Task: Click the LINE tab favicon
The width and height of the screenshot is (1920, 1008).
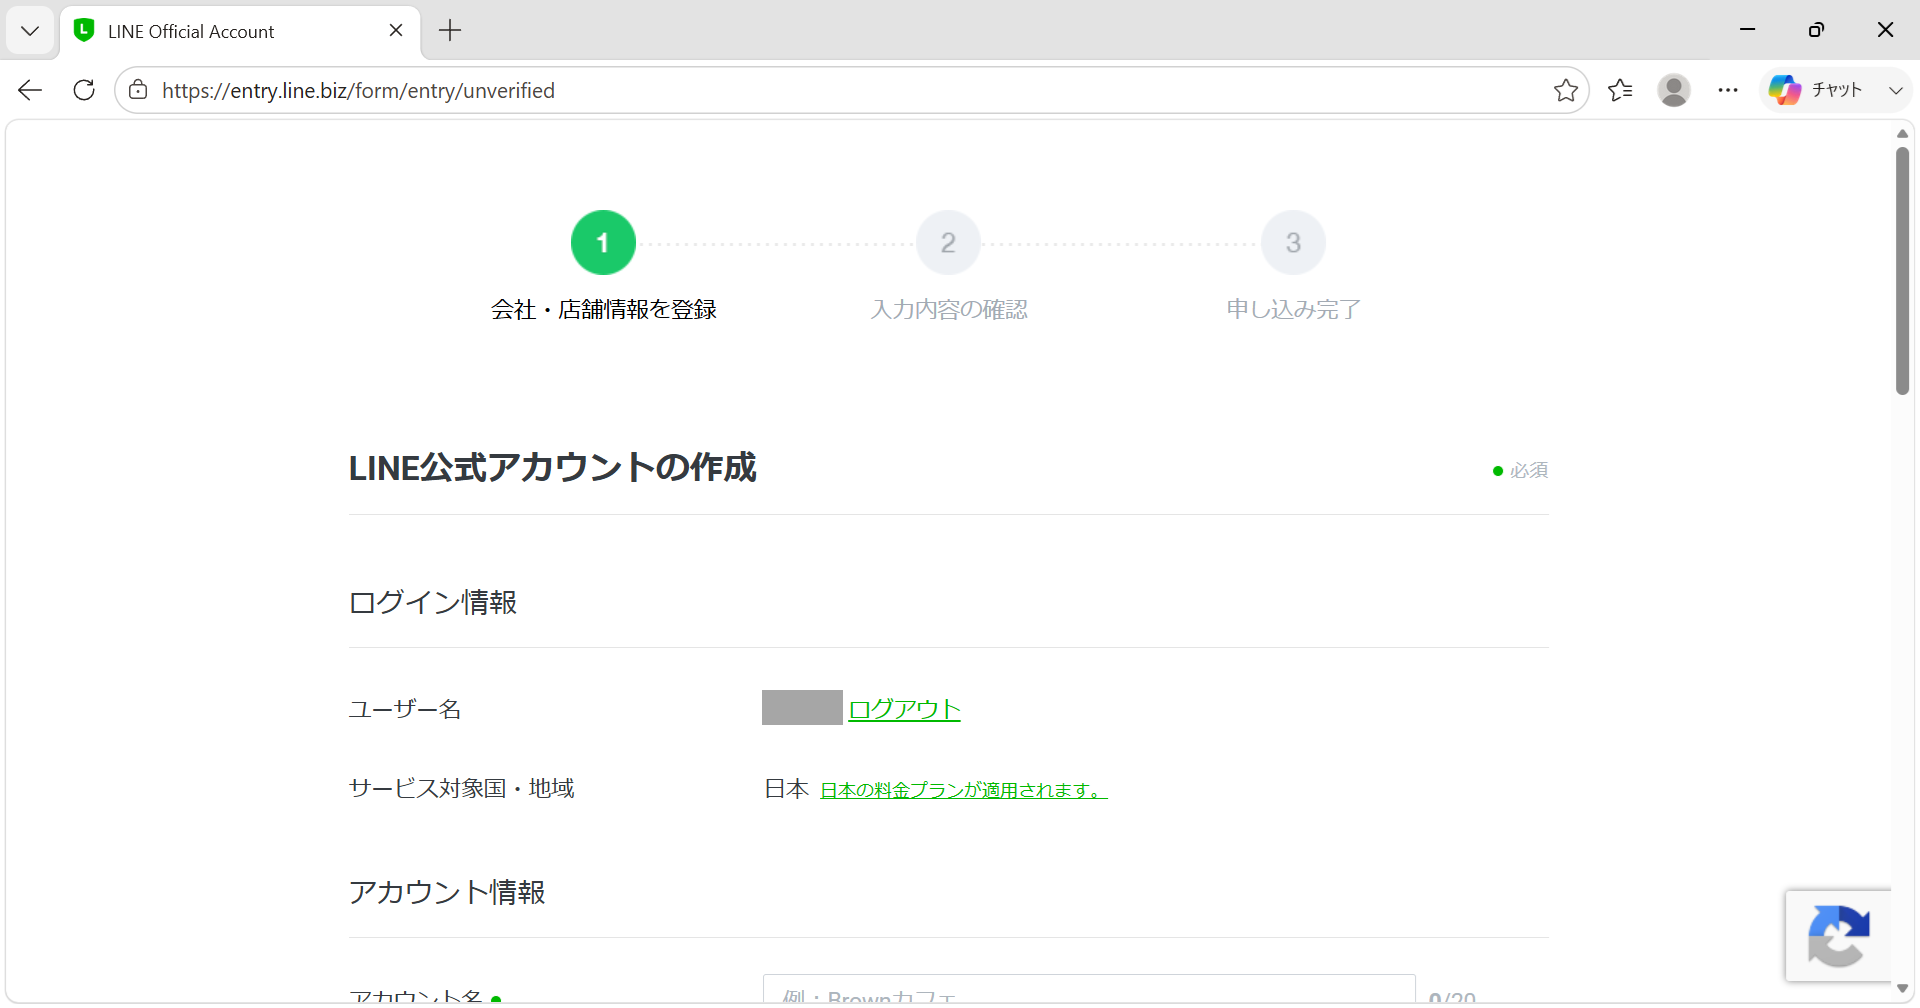Action: tap(84, 30)
